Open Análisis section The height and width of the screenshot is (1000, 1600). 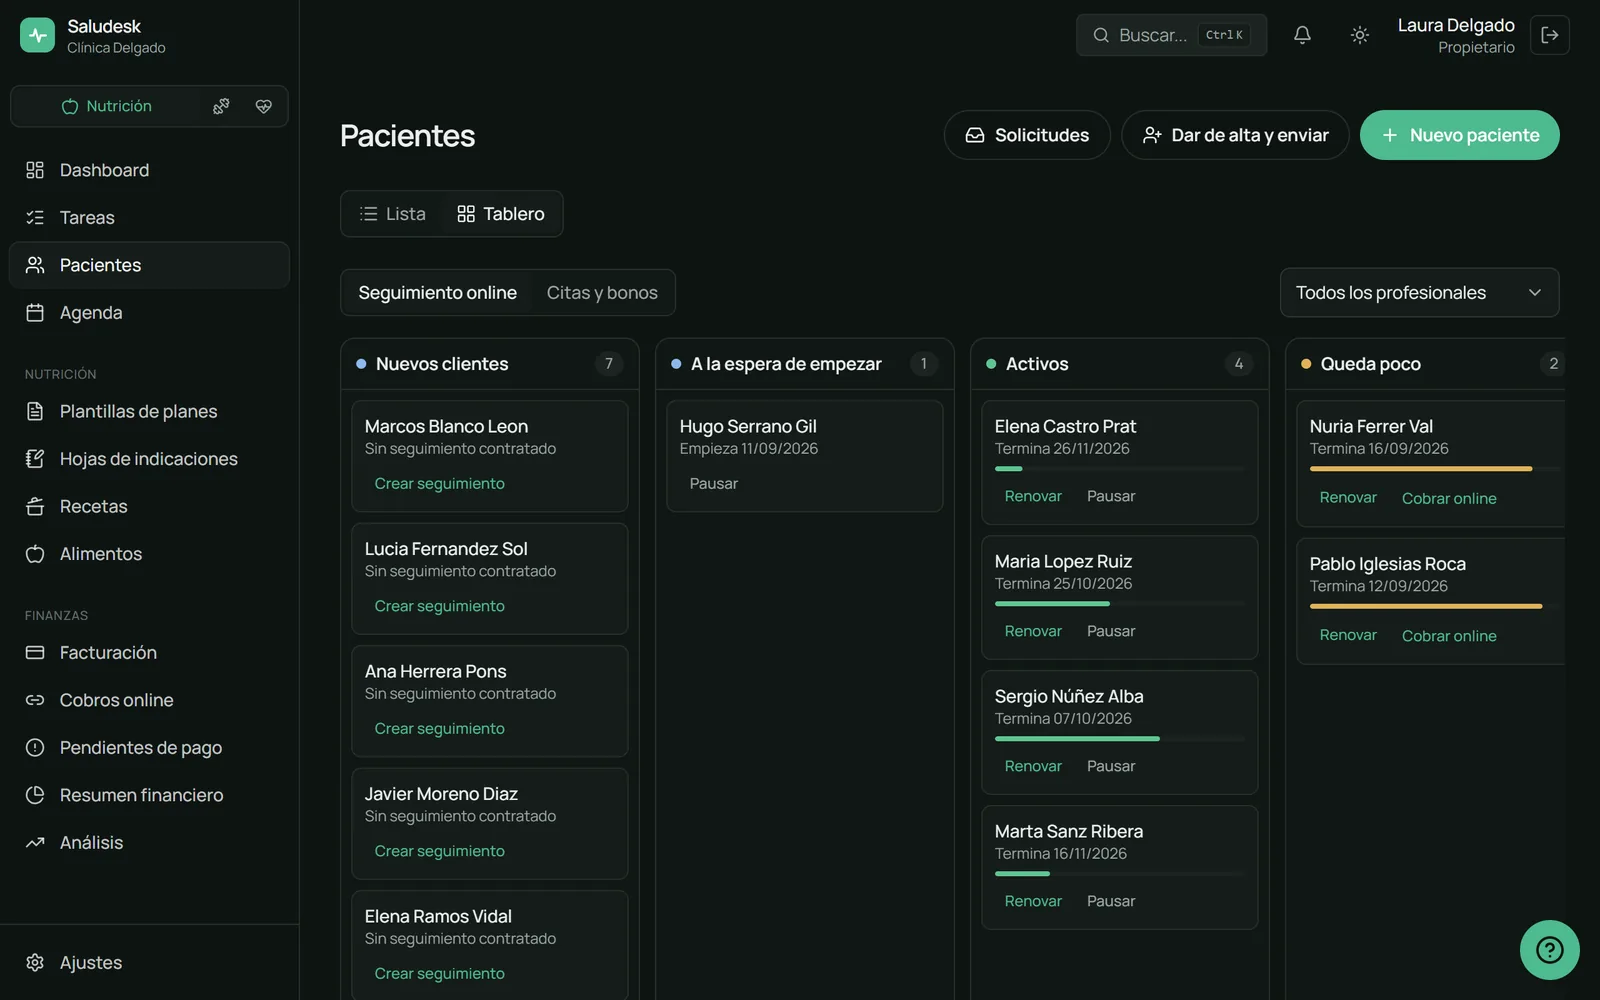tap(149, 843)
